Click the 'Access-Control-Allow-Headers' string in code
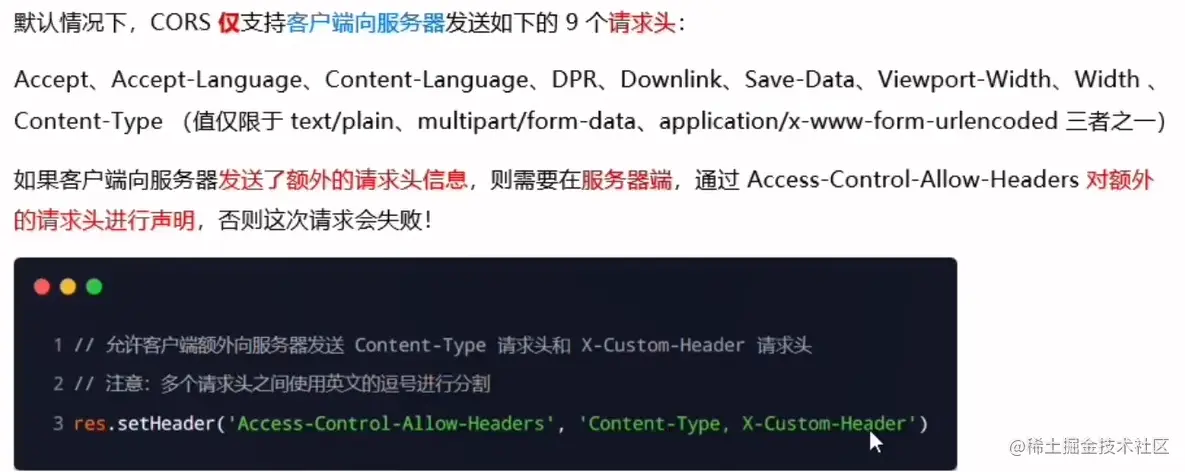This screenshot has width=1185, height=472. (394, 424)
